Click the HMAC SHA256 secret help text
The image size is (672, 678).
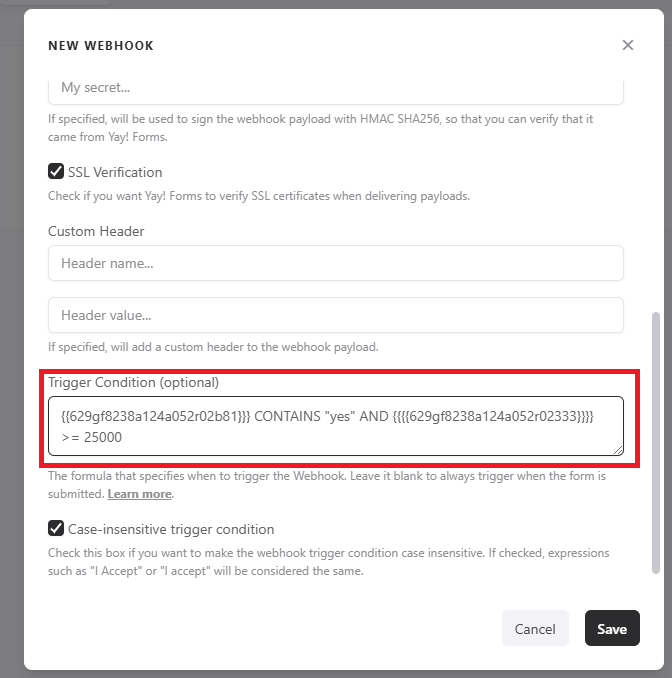pyautogui.click(x=320, y=127)
